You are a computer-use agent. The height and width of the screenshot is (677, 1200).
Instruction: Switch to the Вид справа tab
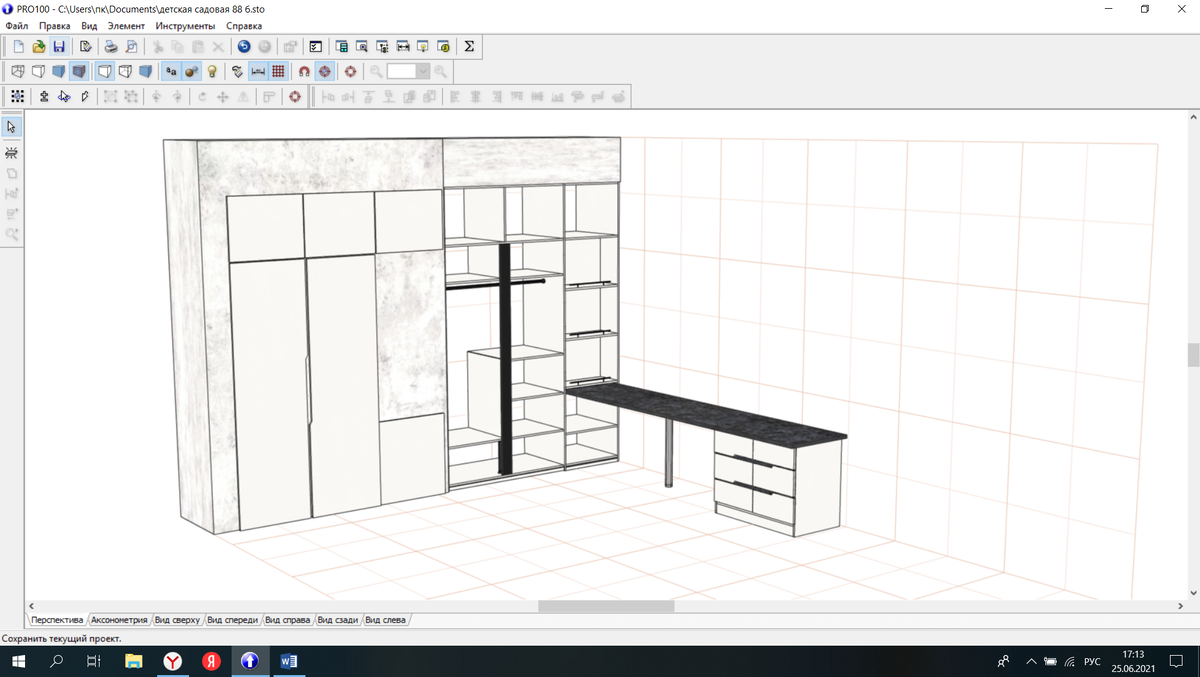pyautogui.click(x=288, y=620)
